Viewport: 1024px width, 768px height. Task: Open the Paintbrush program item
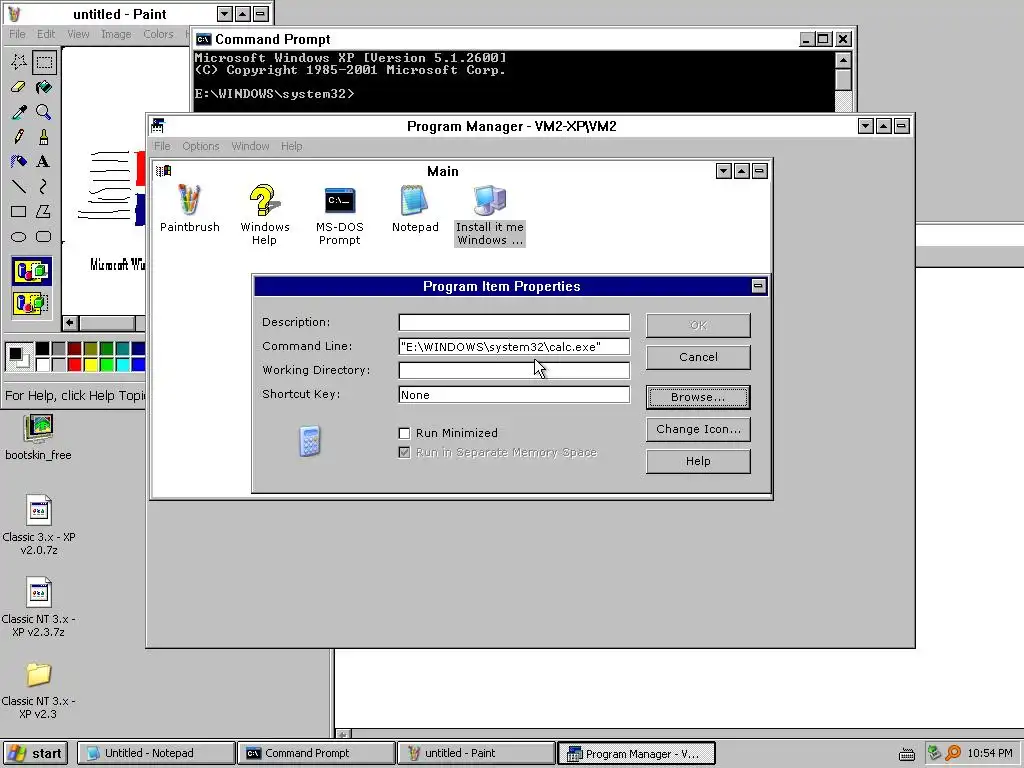[189, 208]
